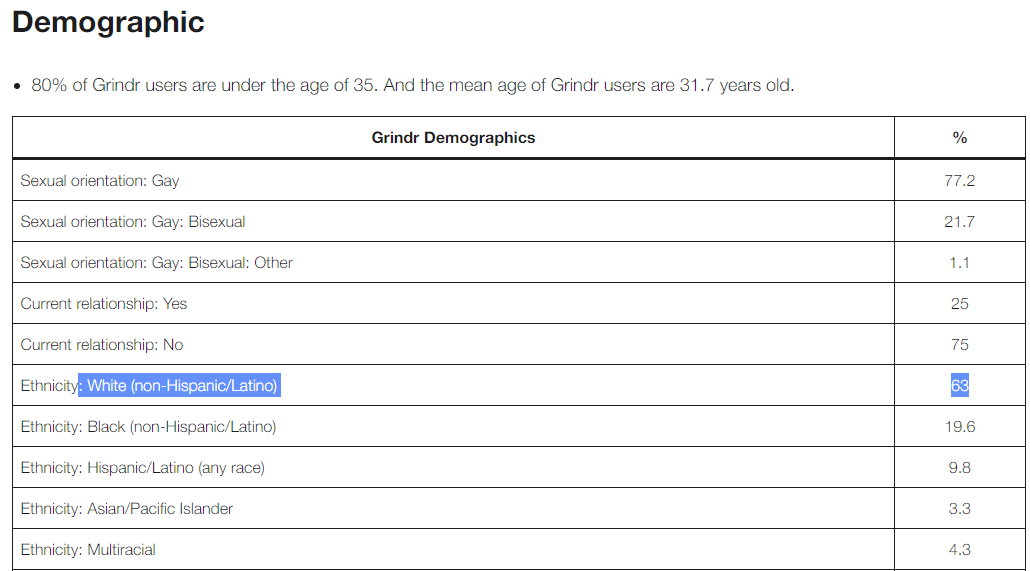This screenshot has height=571, width=1030.
Task: Click highlighted White (non-Hispanic/Latino) text
Action: click(182, 386)
